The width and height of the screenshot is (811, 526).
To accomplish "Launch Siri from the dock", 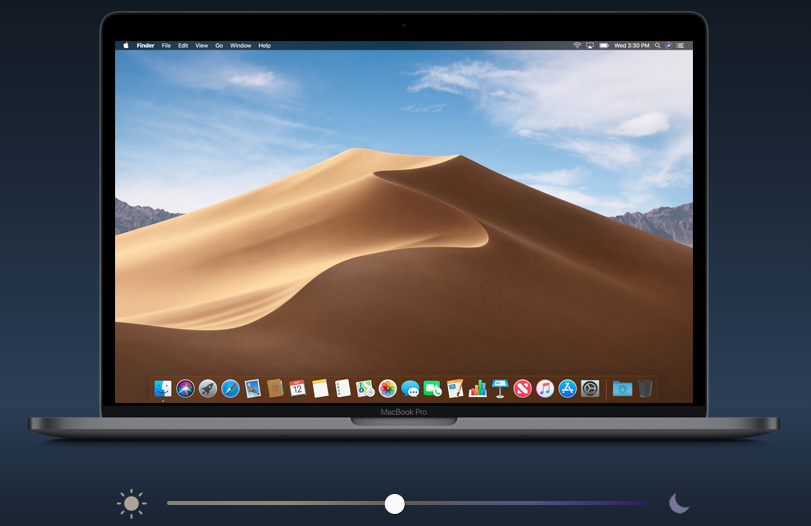I will [186, 388].
